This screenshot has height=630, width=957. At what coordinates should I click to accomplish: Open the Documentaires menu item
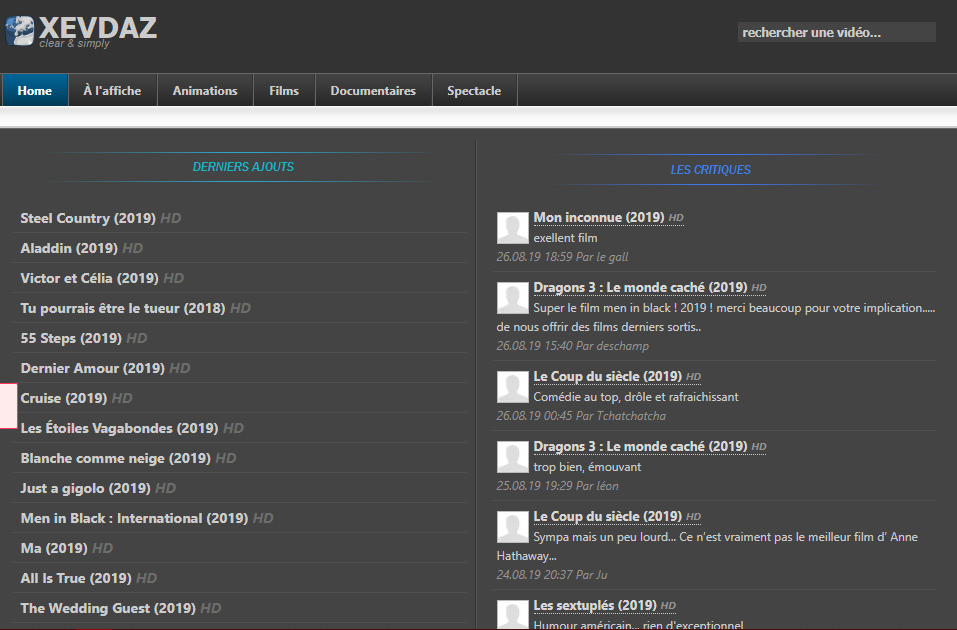pos(373,90)
